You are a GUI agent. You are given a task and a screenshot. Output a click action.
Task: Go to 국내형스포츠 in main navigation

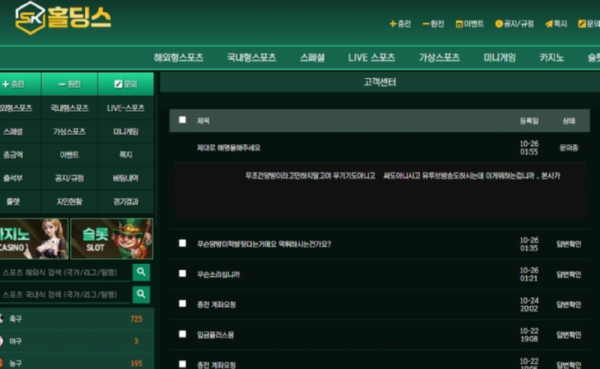[251, 58]
